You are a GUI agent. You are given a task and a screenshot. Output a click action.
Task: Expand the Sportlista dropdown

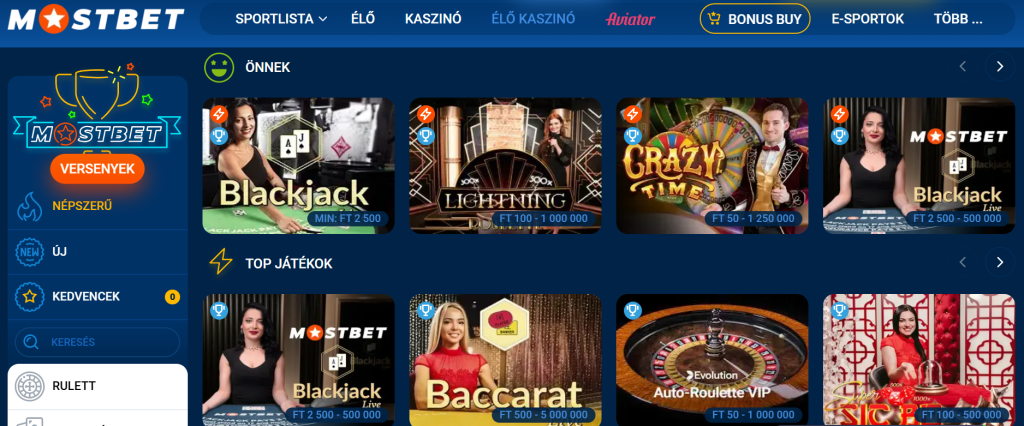[281, 19]
